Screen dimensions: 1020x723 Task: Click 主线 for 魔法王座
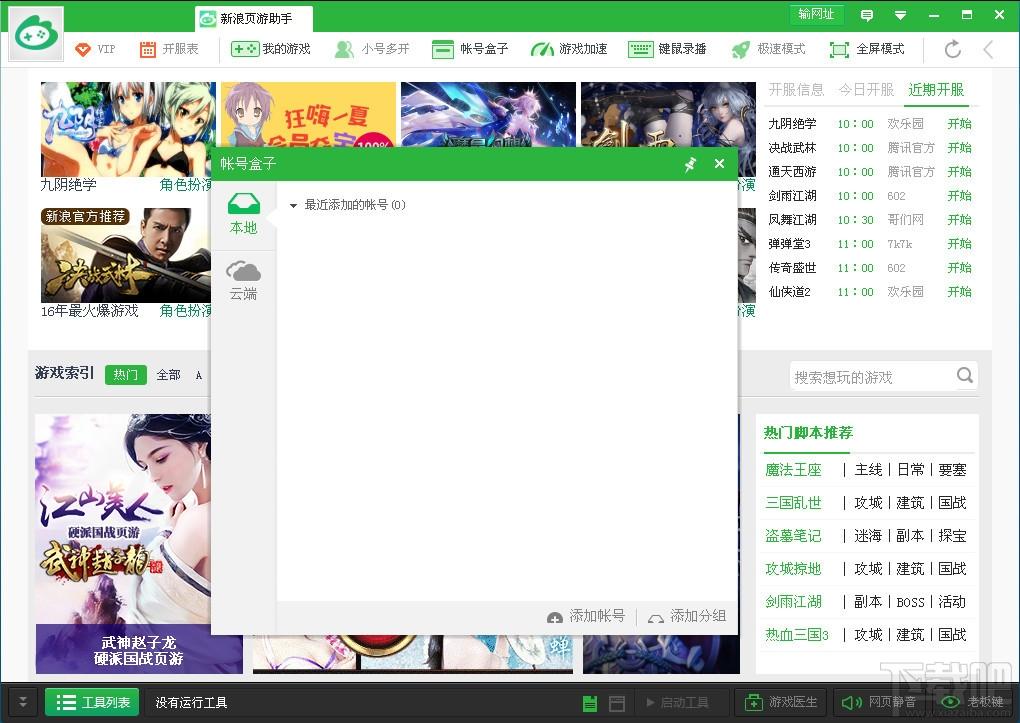[868, 470]
